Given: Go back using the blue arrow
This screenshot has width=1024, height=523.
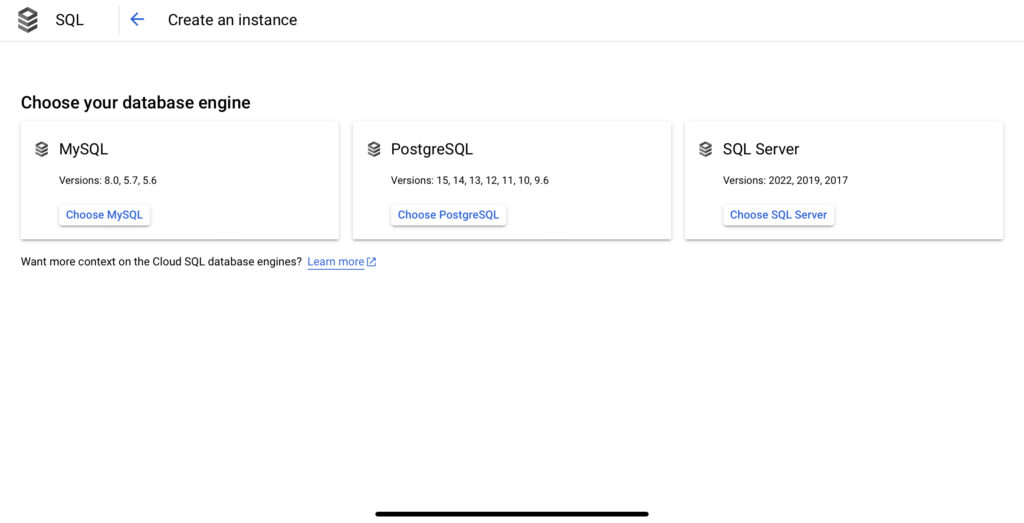Looking at the screenshot, I should 137,20.
